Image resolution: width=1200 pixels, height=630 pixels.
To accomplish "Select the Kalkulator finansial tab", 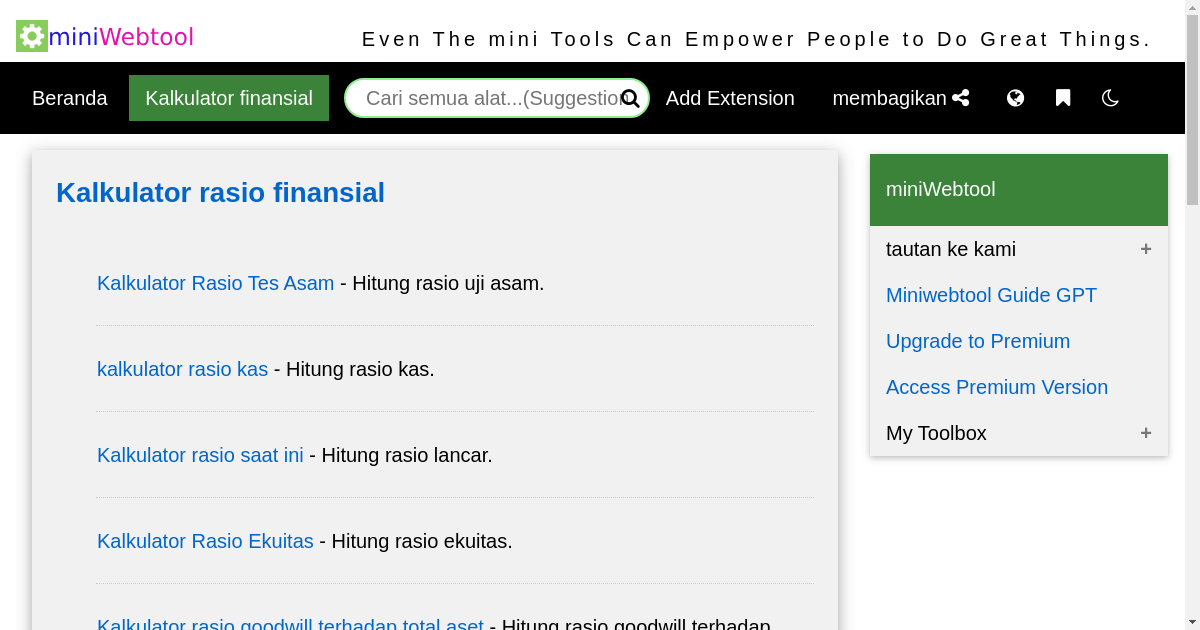I will (228, 98).
